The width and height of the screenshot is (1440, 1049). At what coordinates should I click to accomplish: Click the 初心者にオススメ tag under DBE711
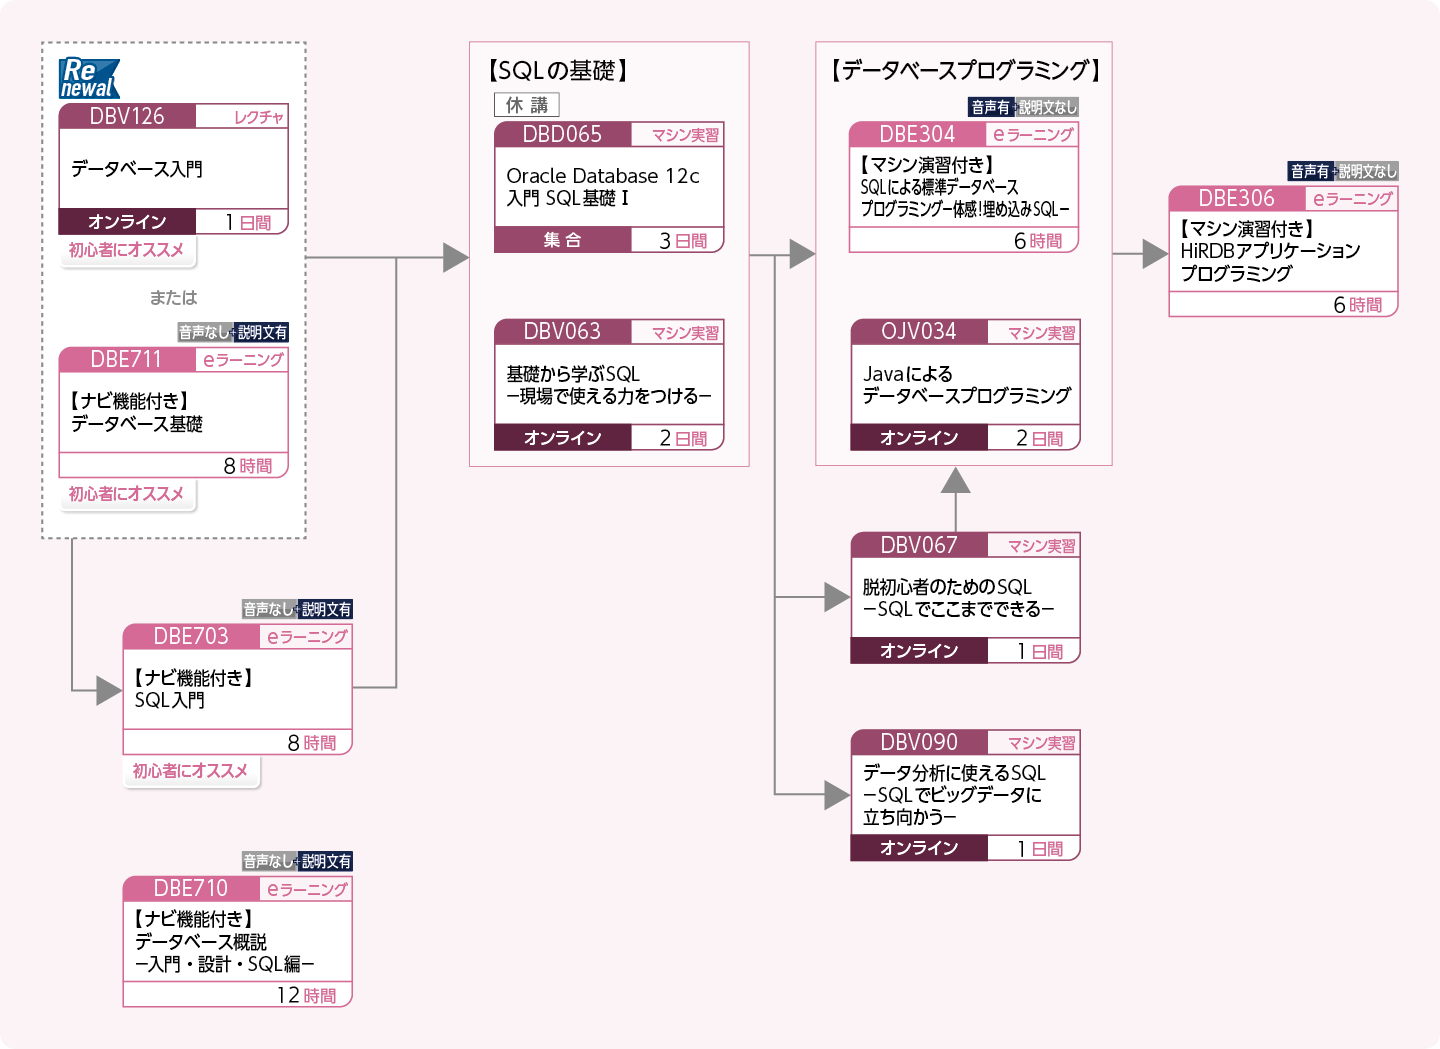pos(127,494)
